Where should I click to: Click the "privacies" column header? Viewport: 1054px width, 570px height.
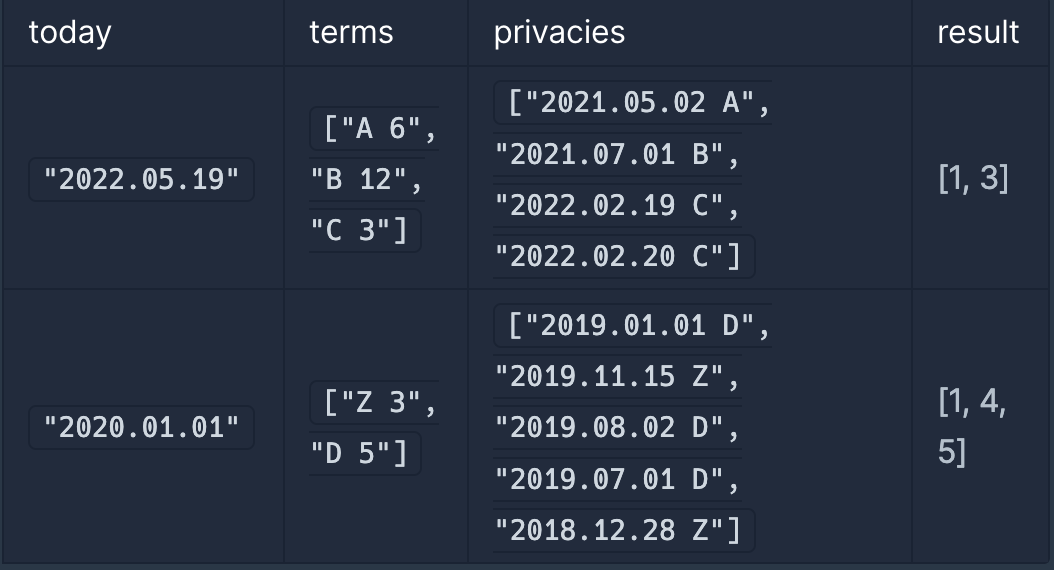click(559, 32)
